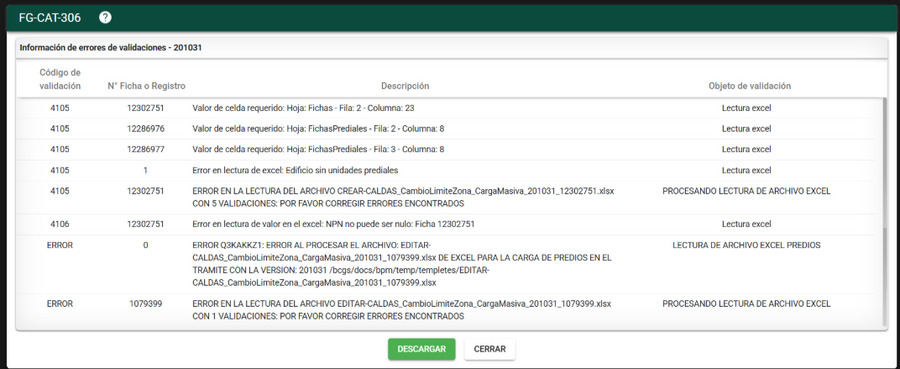This screenshot has width=900, height=369.
Task: Select ficha 12302751 in Columna: 23 row
Action: coord(146,108)
